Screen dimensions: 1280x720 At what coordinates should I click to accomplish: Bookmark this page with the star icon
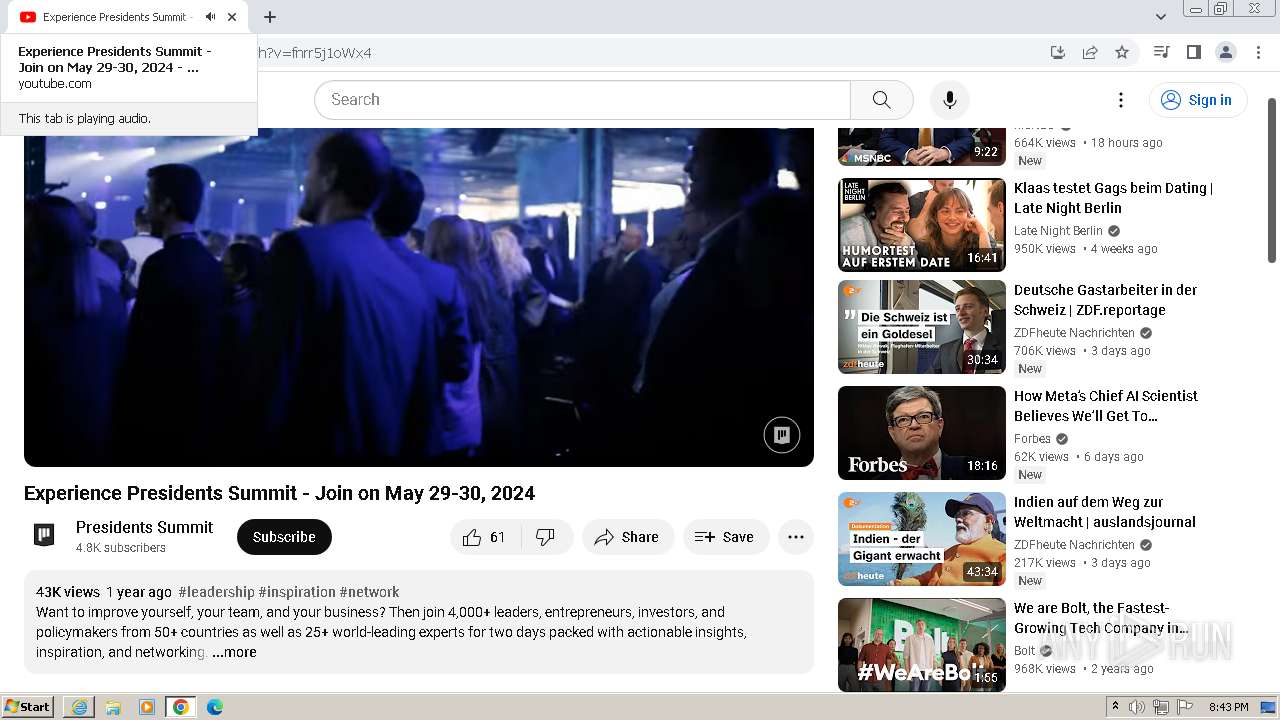point(1122,52)
